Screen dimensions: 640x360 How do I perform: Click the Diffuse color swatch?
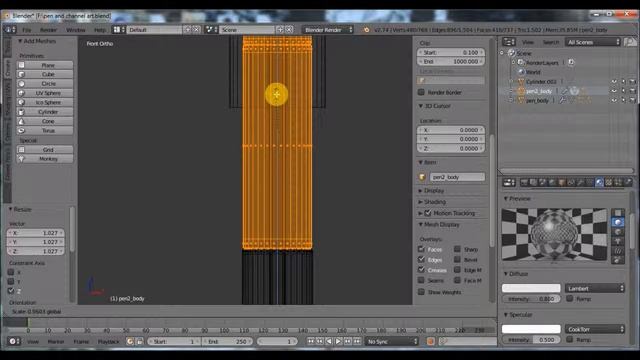(x=531, y=288)
